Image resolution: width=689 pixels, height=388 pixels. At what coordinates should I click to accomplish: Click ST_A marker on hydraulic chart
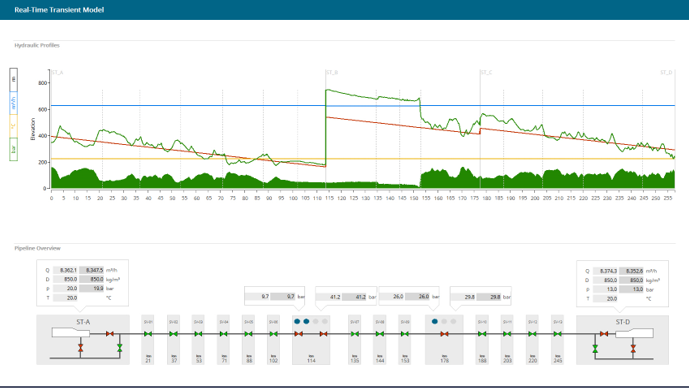58,73
